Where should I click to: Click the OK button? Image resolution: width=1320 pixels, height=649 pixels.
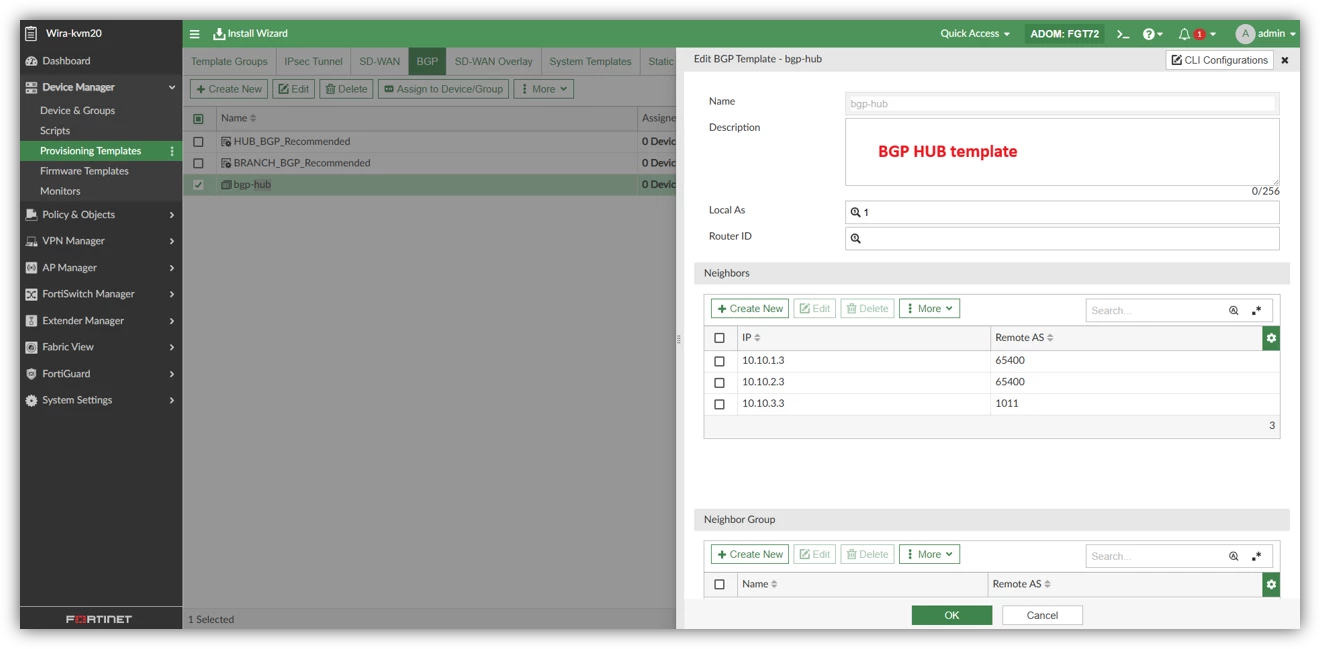pyautogui.click(x=952, y=615)
